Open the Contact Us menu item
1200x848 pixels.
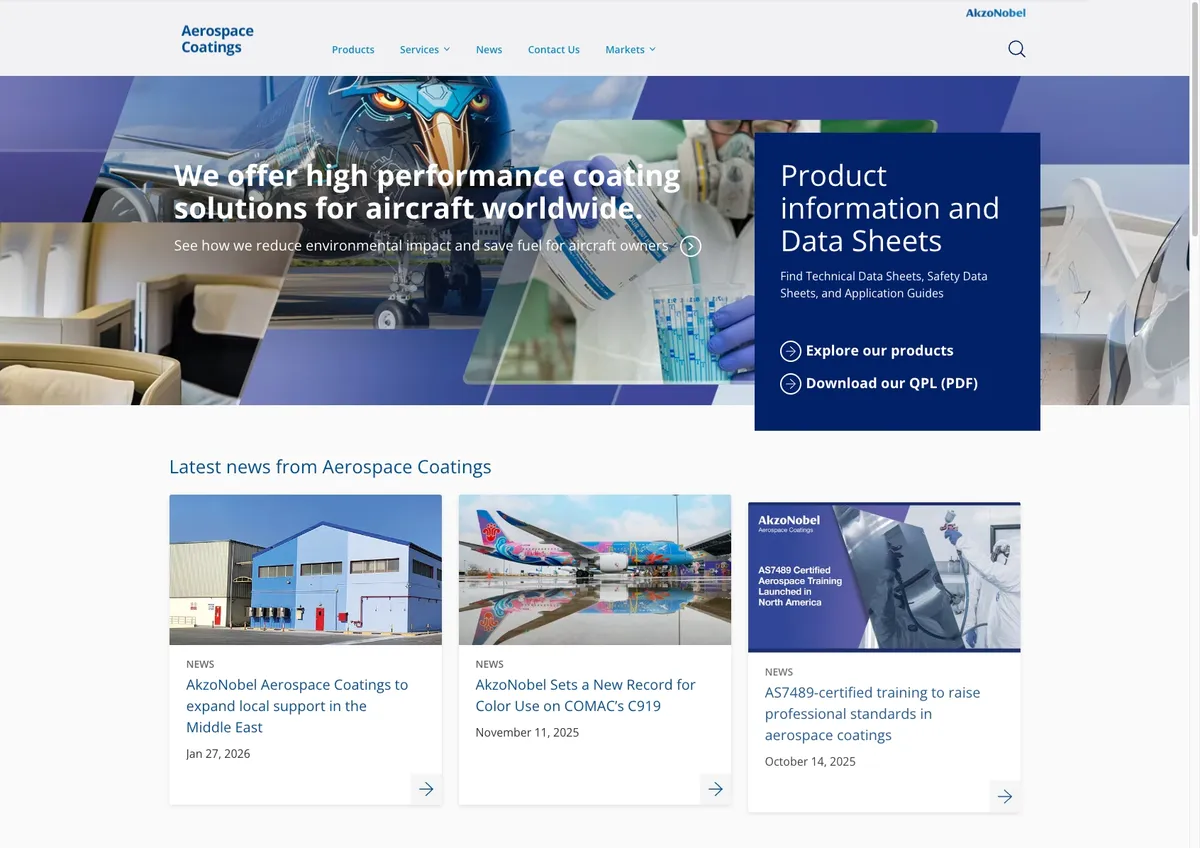point(554,49)
